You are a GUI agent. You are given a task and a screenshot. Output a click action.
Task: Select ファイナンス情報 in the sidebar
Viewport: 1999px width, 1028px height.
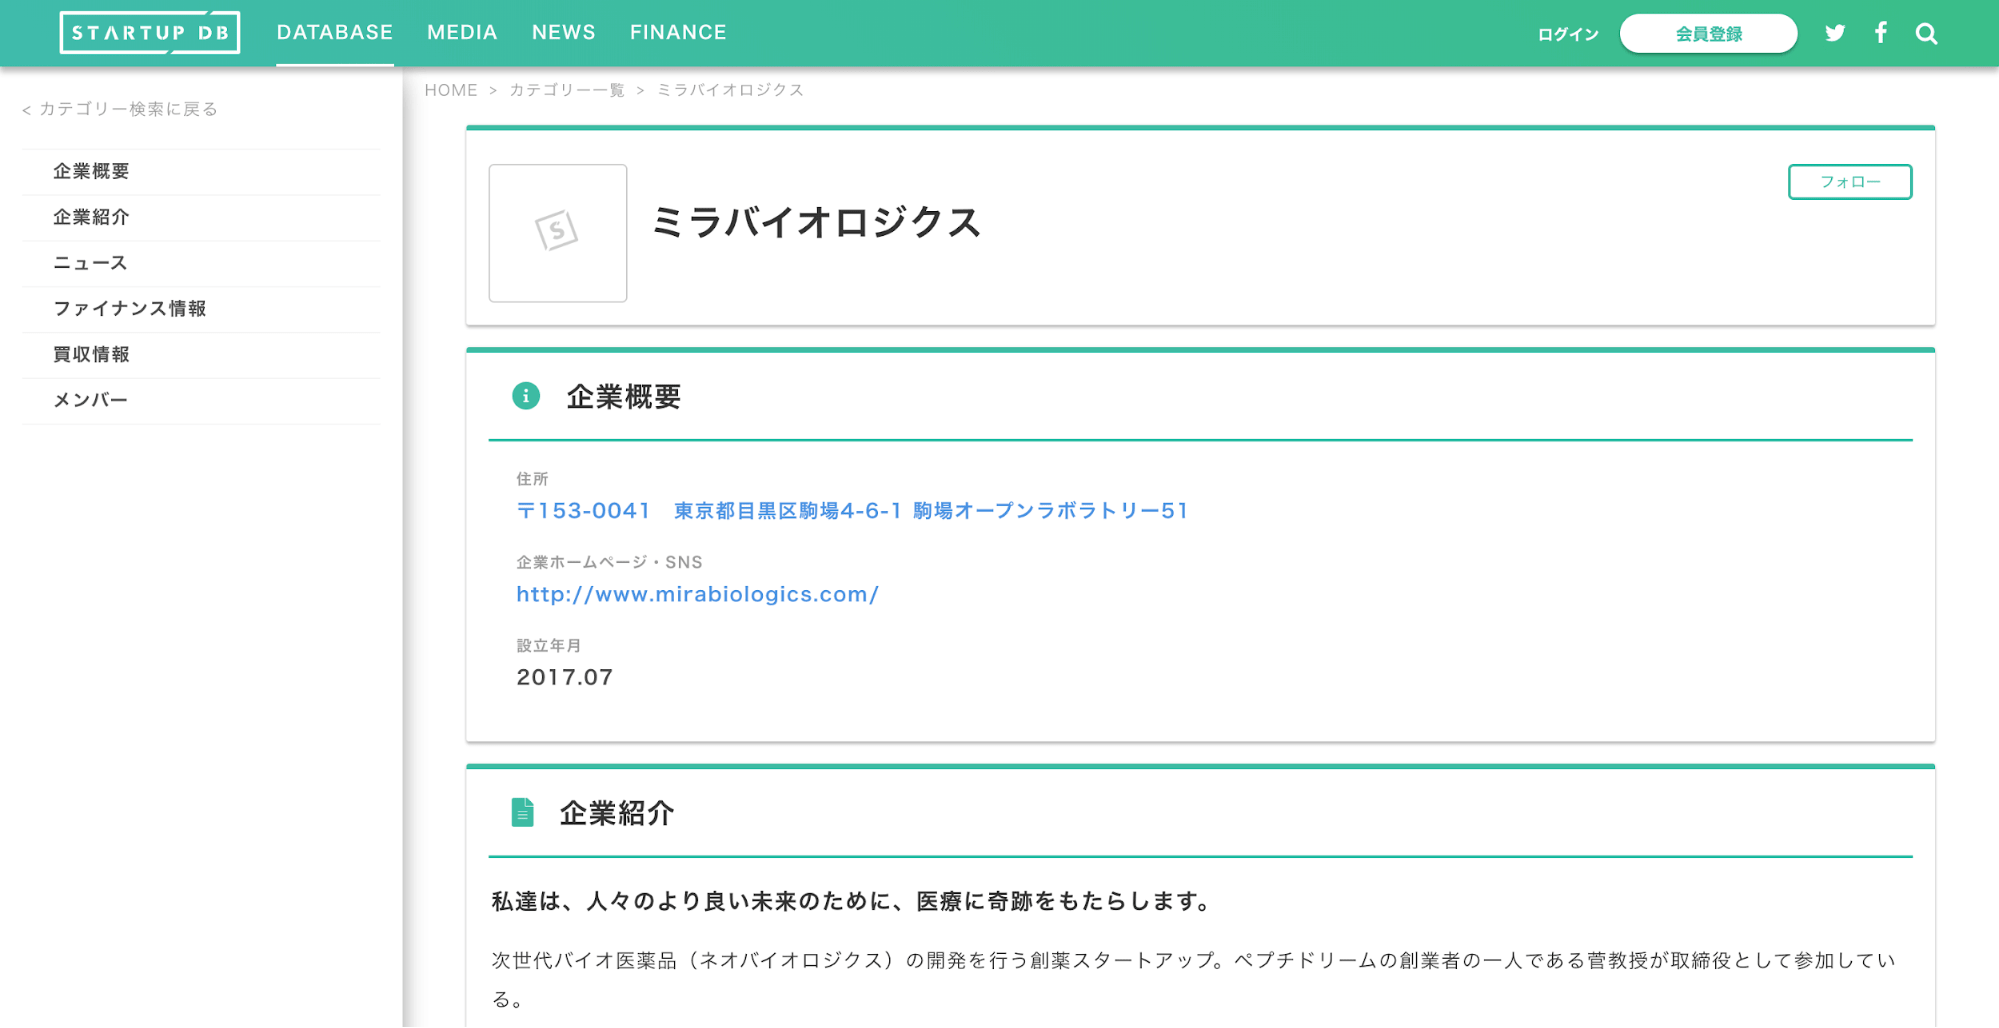tap(201, 309)
